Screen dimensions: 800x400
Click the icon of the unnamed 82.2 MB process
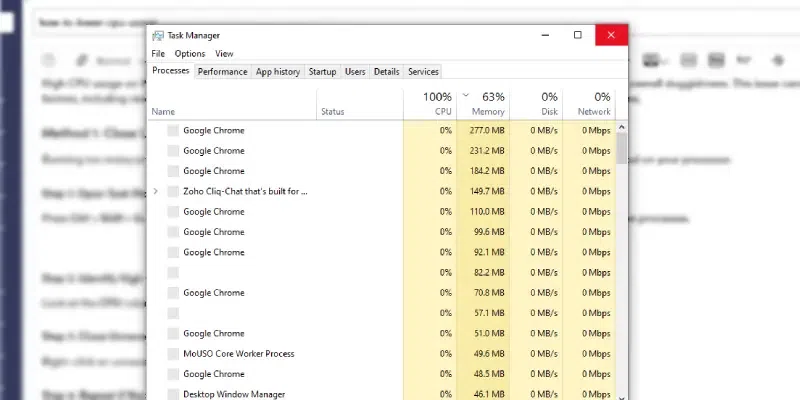173,272
